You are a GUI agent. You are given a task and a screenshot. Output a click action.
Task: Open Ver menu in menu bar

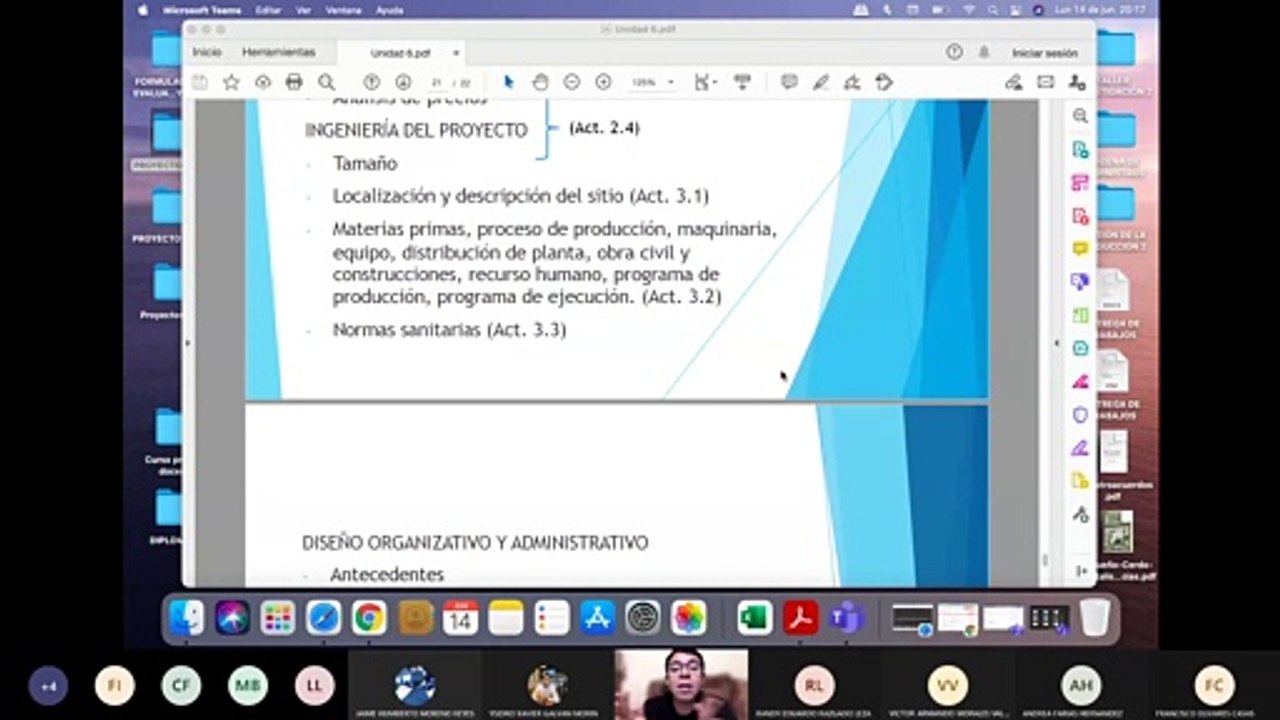[303, 10]
